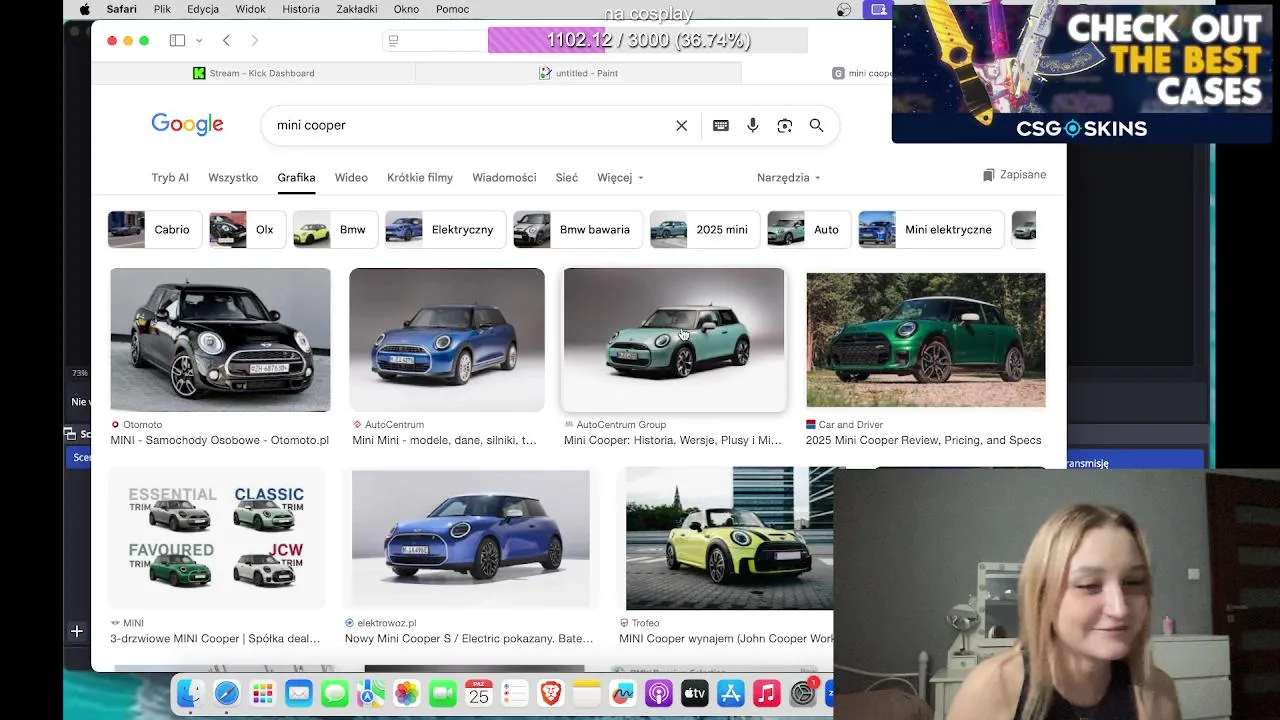Open the mint green AutoCentrum Group Mini image

click(x=674, y=340)
